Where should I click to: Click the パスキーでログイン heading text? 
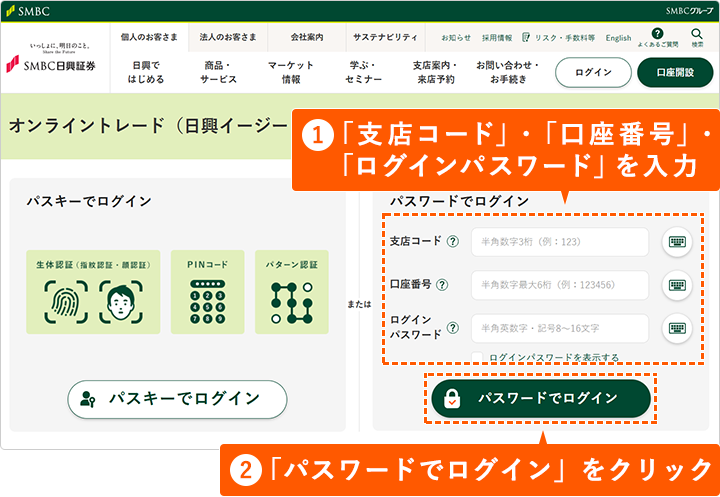click(x=89, y=201)
